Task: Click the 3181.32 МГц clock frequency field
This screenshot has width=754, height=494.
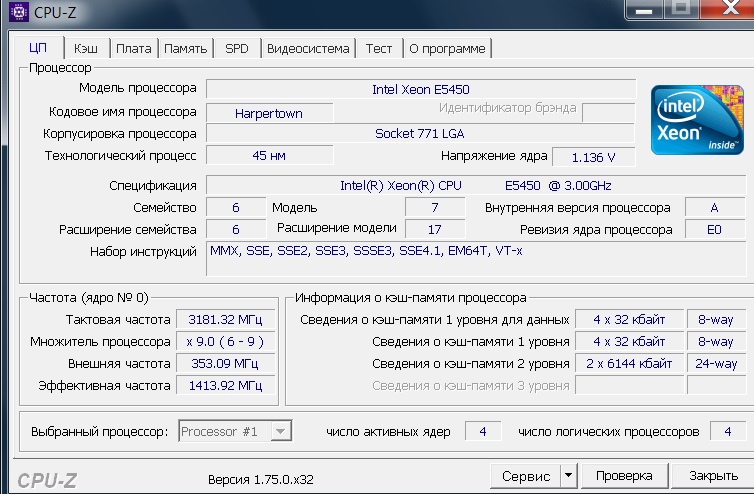Action: click(219, 320)
